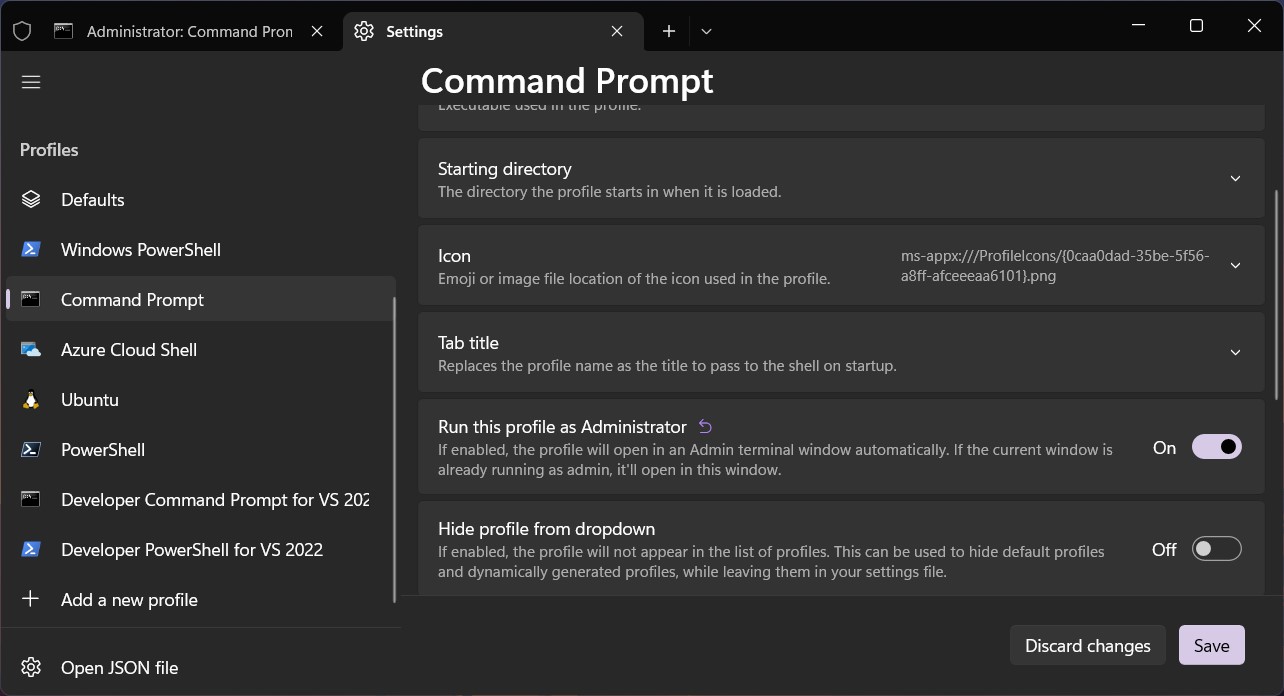Viewport: 1284px width, 696px height.
Task: Click the Off label beside Hide profile toggle
Action: [x=1164, y=550]
